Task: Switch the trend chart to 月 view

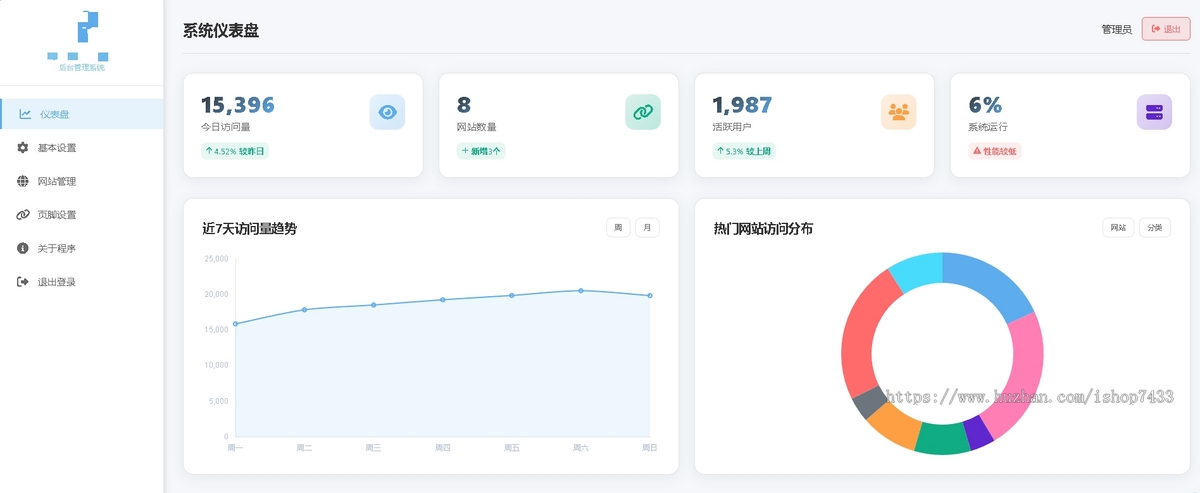Action: tap(648, 228)
